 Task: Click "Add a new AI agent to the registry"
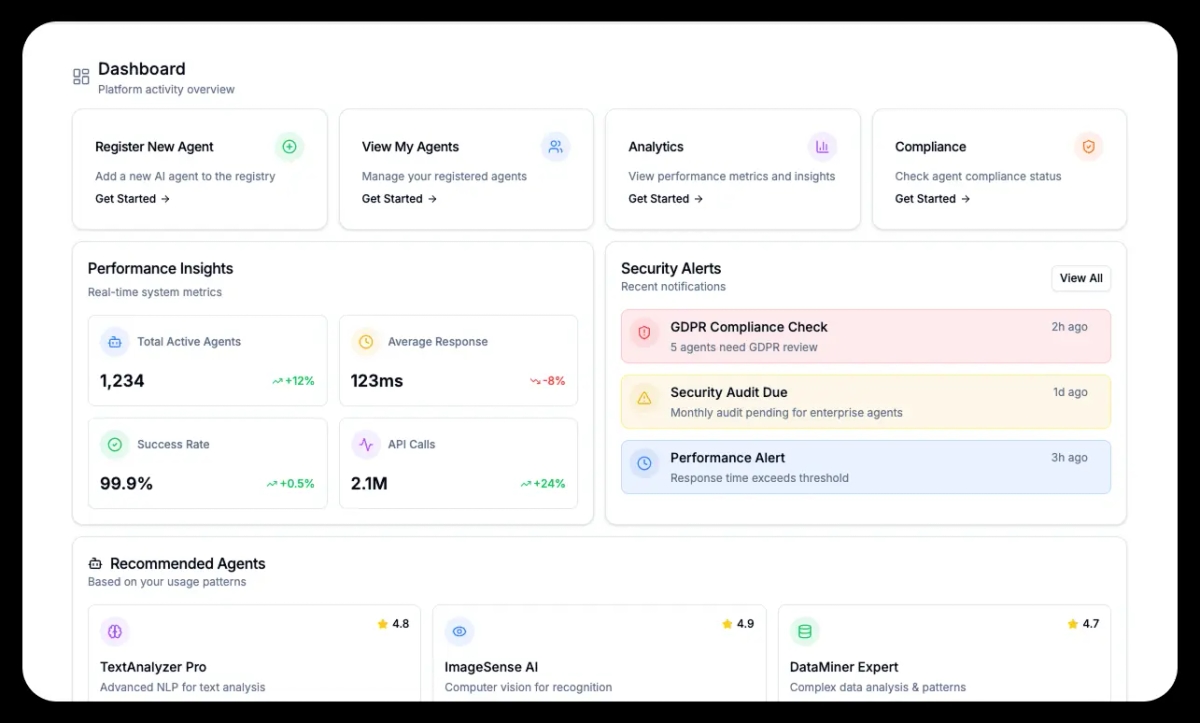point(185,177)
